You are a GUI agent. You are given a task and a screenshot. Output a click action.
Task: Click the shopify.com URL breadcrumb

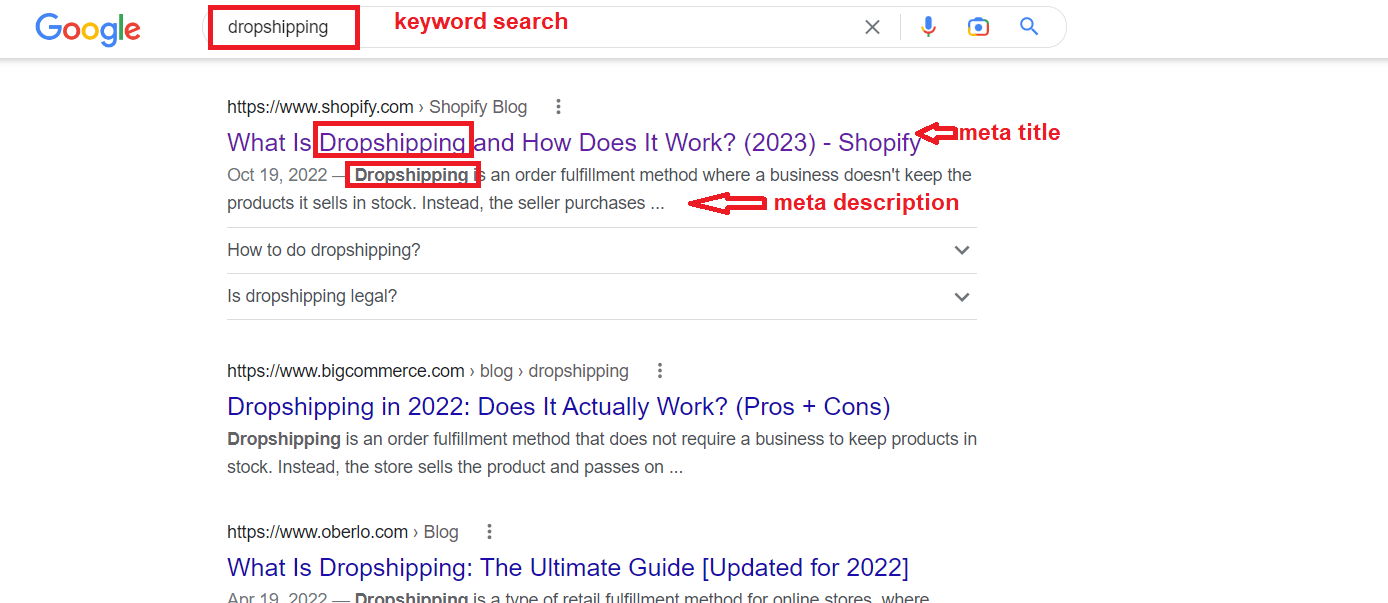click(377, 107)
